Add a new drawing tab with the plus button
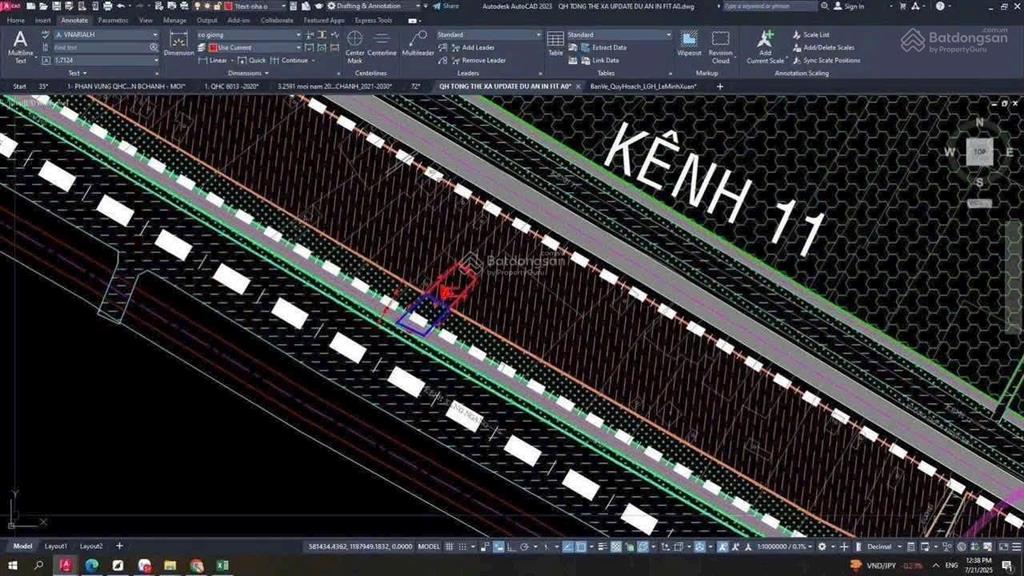This screenshot has height=576, width=1024. [720, 86]
